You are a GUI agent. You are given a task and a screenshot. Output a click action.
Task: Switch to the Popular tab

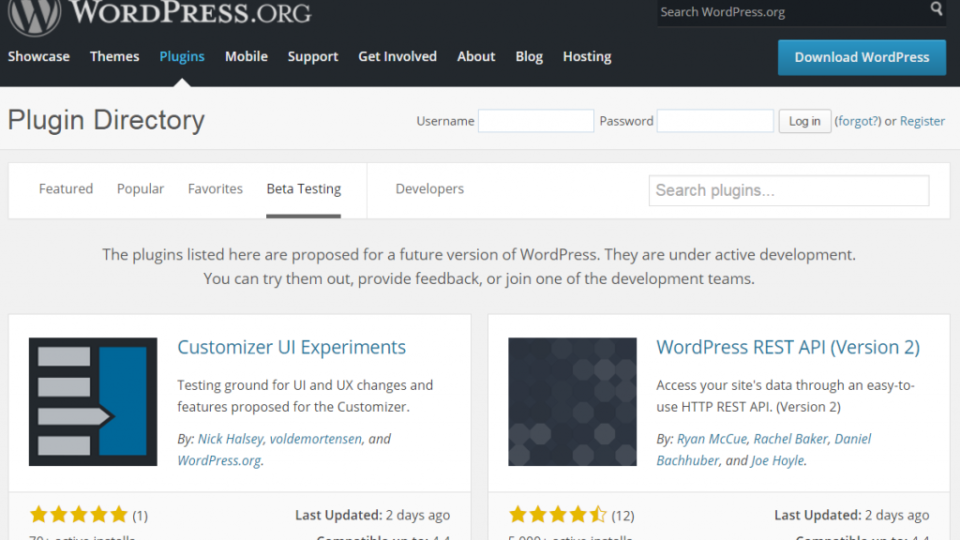[x=140, y=189]
